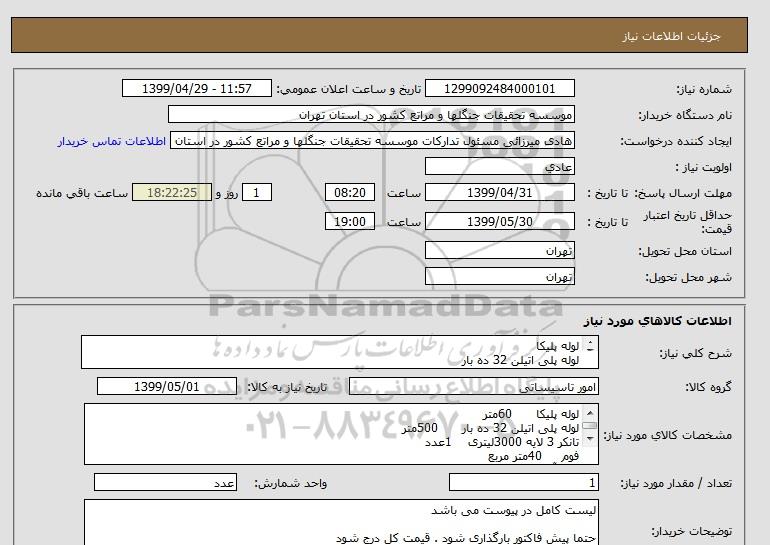Click the remaining time counter 18:22:25
Image resolution: width=770 pixels, height=545 pixels.
click(172, 193)
